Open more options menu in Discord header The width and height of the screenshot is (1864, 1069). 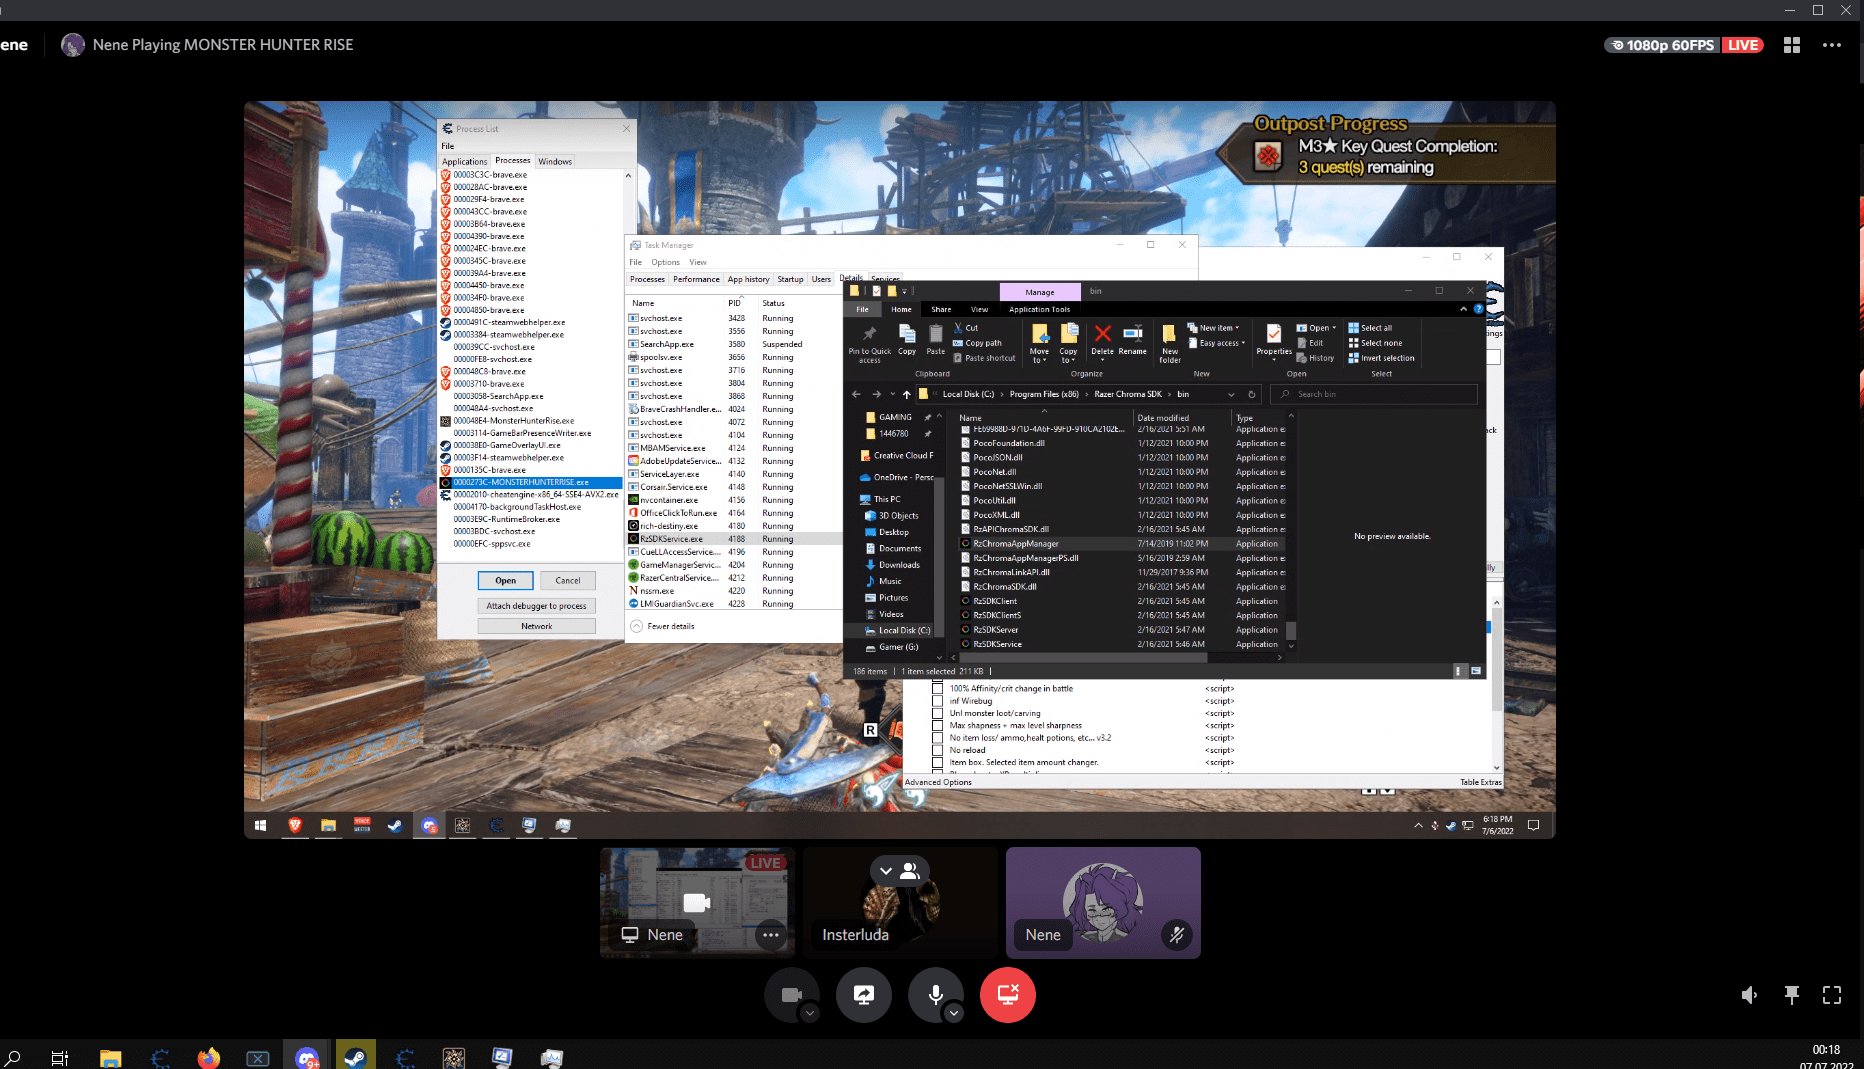(1832, 45)
